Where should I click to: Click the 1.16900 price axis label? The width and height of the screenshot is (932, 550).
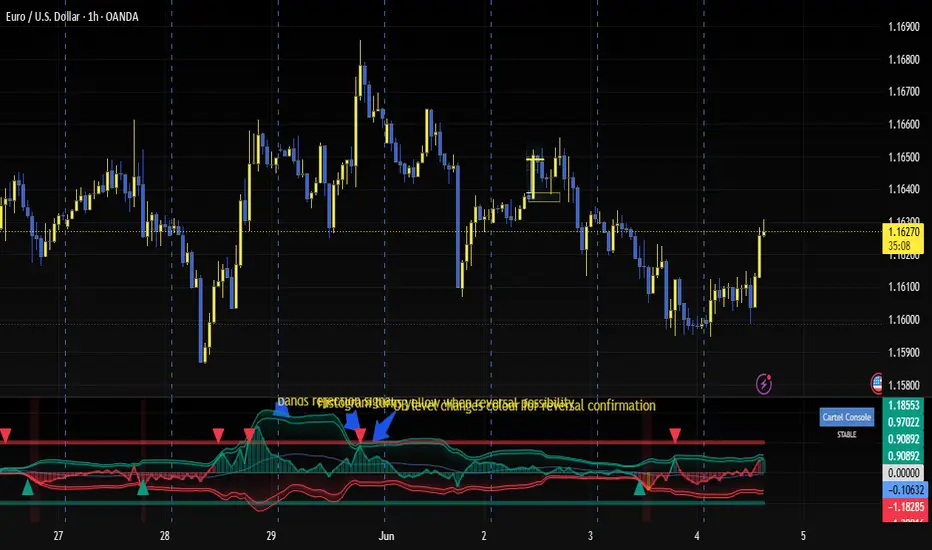[903, 27]
